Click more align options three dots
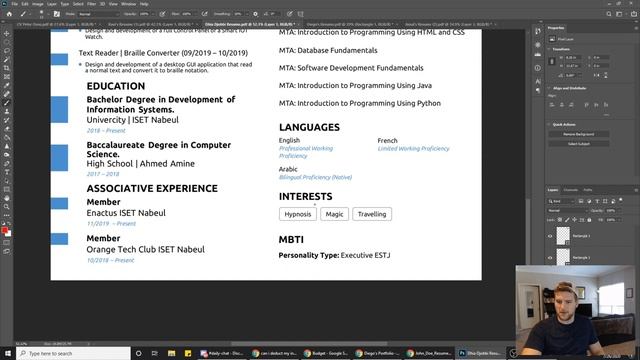 [606, 115]
